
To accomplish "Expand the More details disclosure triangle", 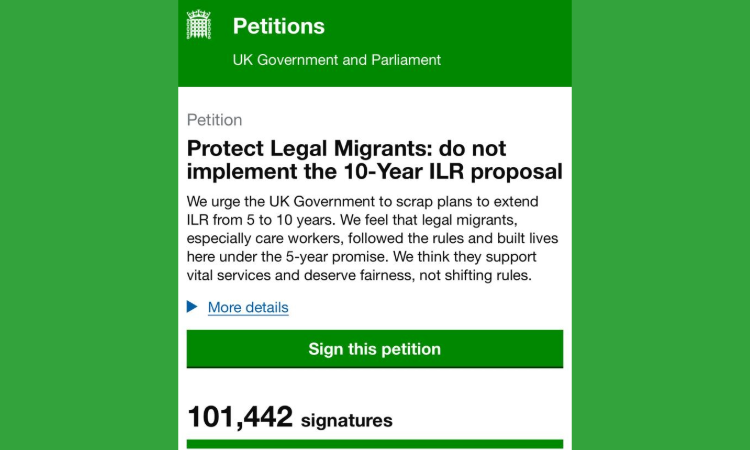I will (192, 307).
